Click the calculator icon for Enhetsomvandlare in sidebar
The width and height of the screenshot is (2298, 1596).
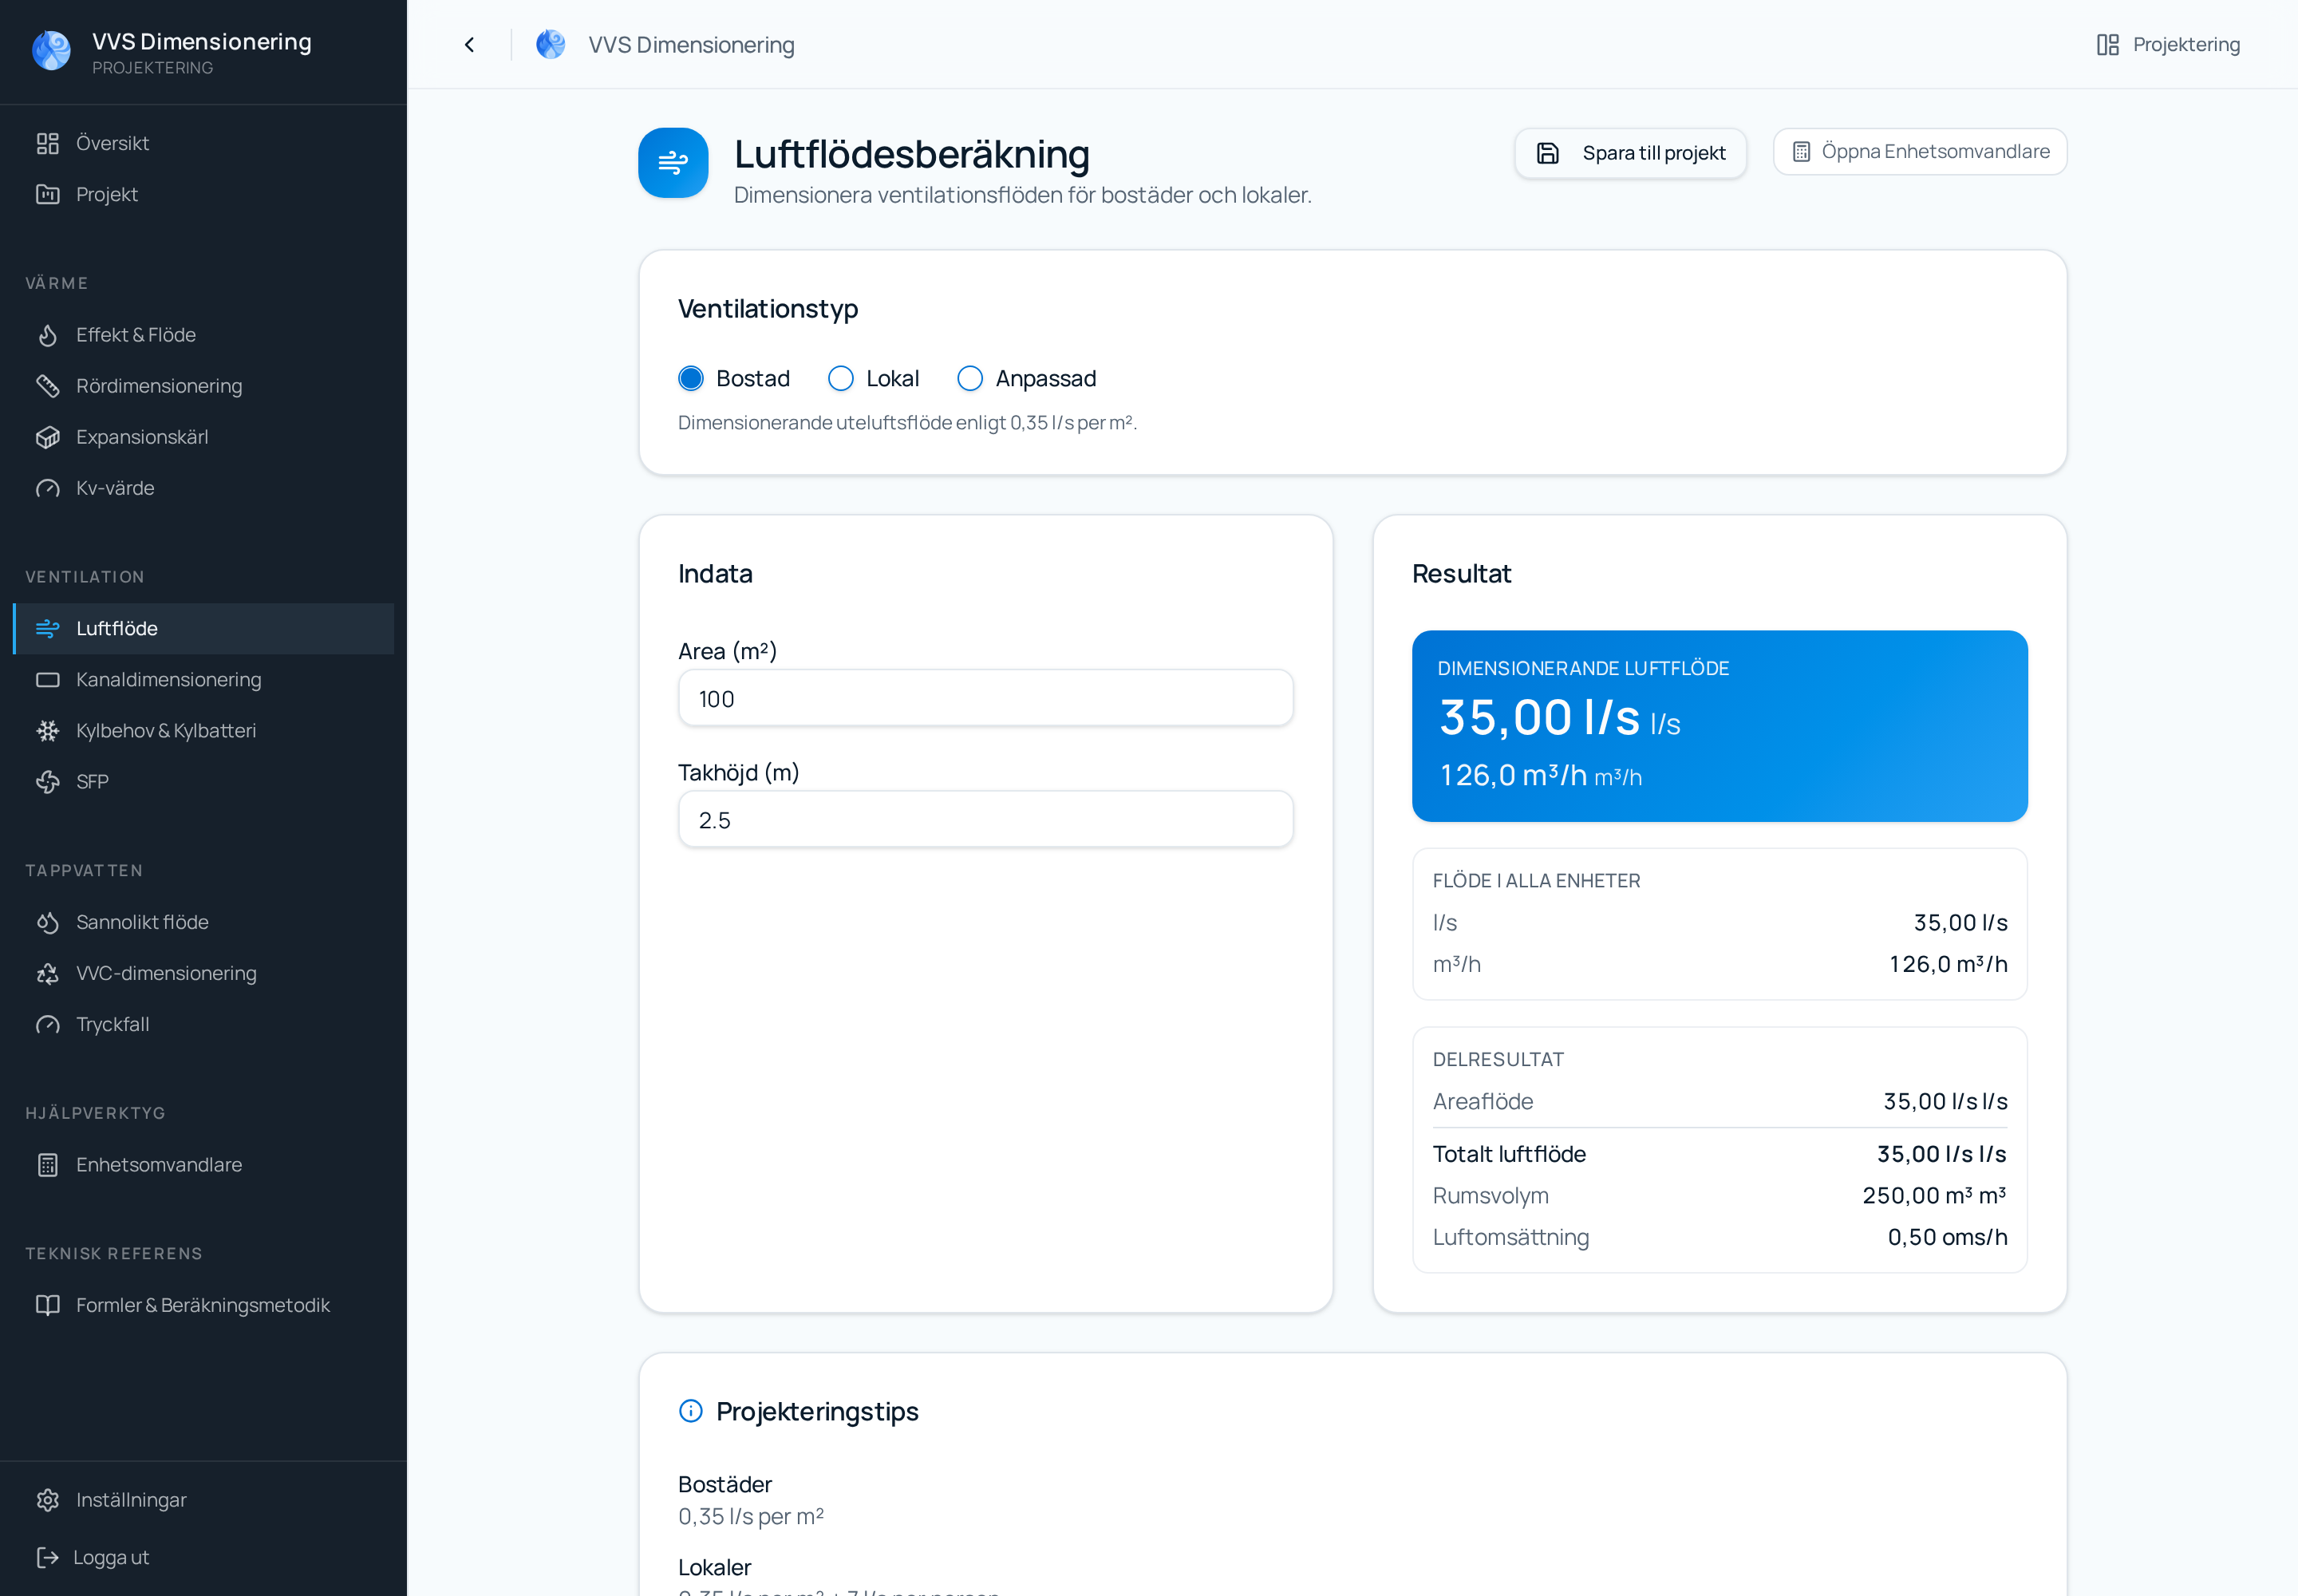[47, 1165]
